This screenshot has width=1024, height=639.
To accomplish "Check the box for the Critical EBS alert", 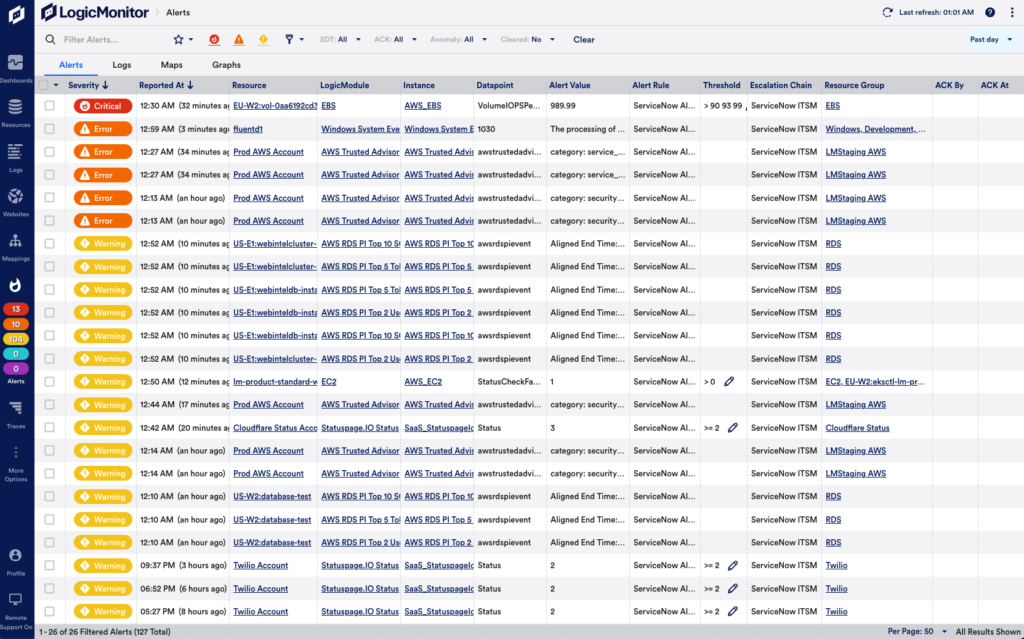I will (x=49, y=106).
